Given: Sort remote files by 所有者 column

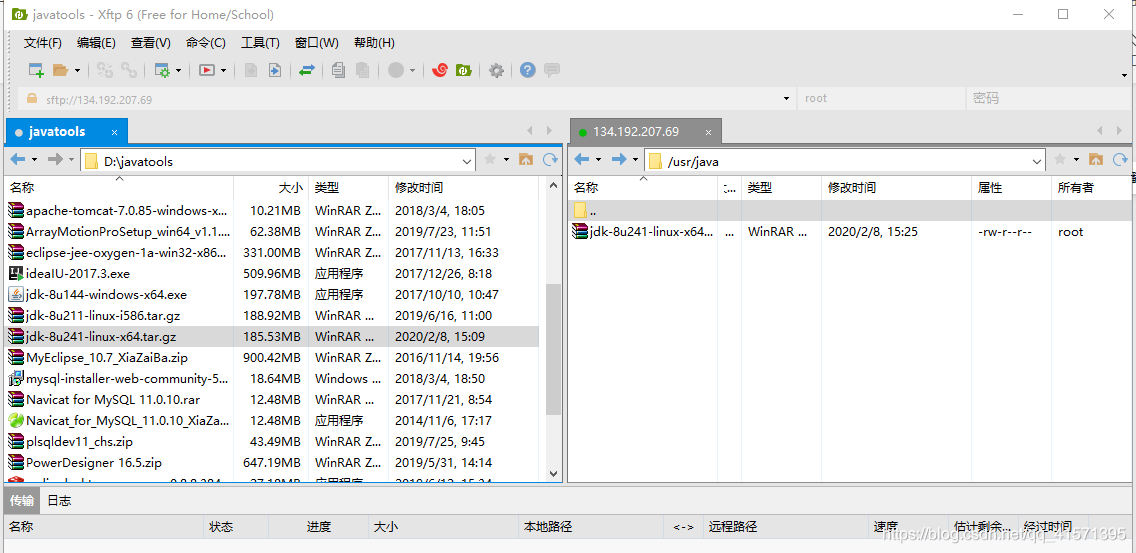Looking at the screenshot, I should [x=1093, y=188].
